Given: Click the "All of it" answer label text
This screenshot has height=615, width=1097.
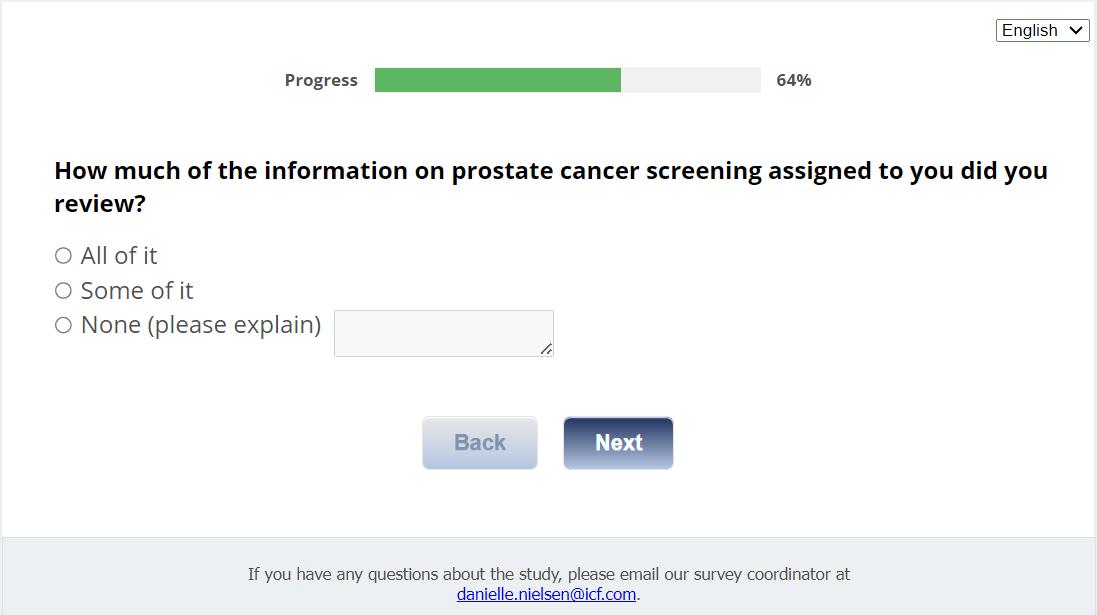Looking at the screenshot, I should pyautogui.click(x=119, y=256).
